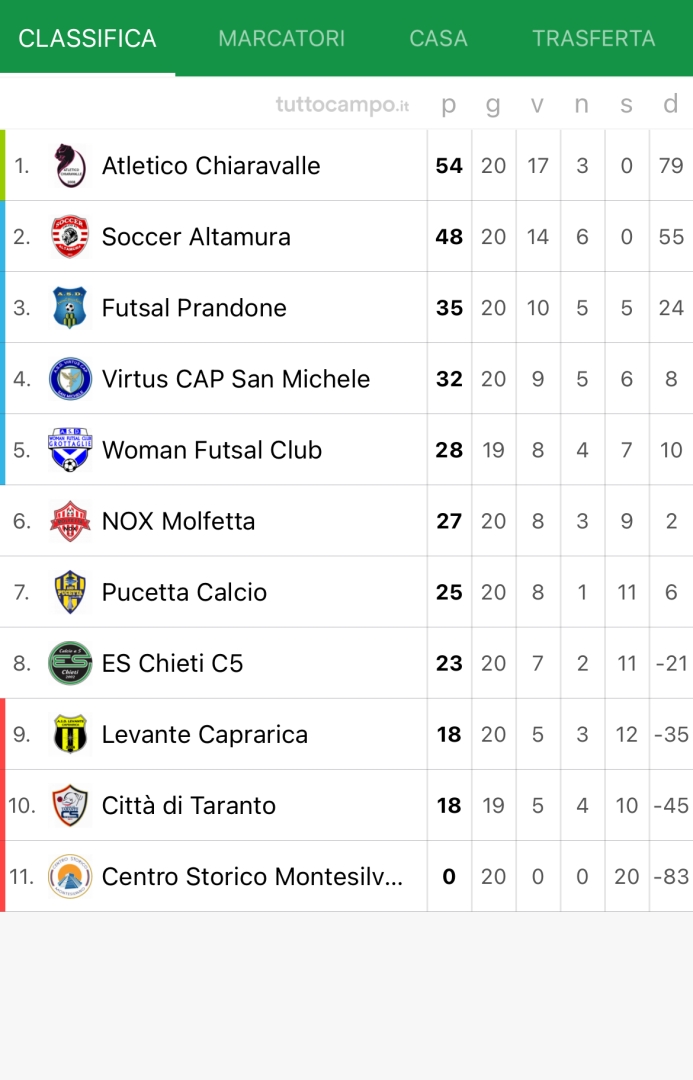Select the Città di Taranto logo

click(x=70, y=805)
